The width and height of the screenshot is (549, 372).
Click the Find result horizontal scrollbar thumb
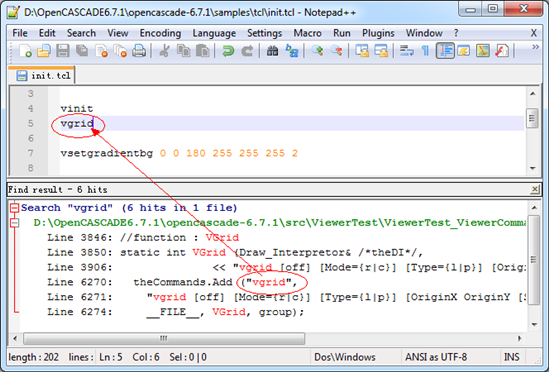tap(164, 338)
